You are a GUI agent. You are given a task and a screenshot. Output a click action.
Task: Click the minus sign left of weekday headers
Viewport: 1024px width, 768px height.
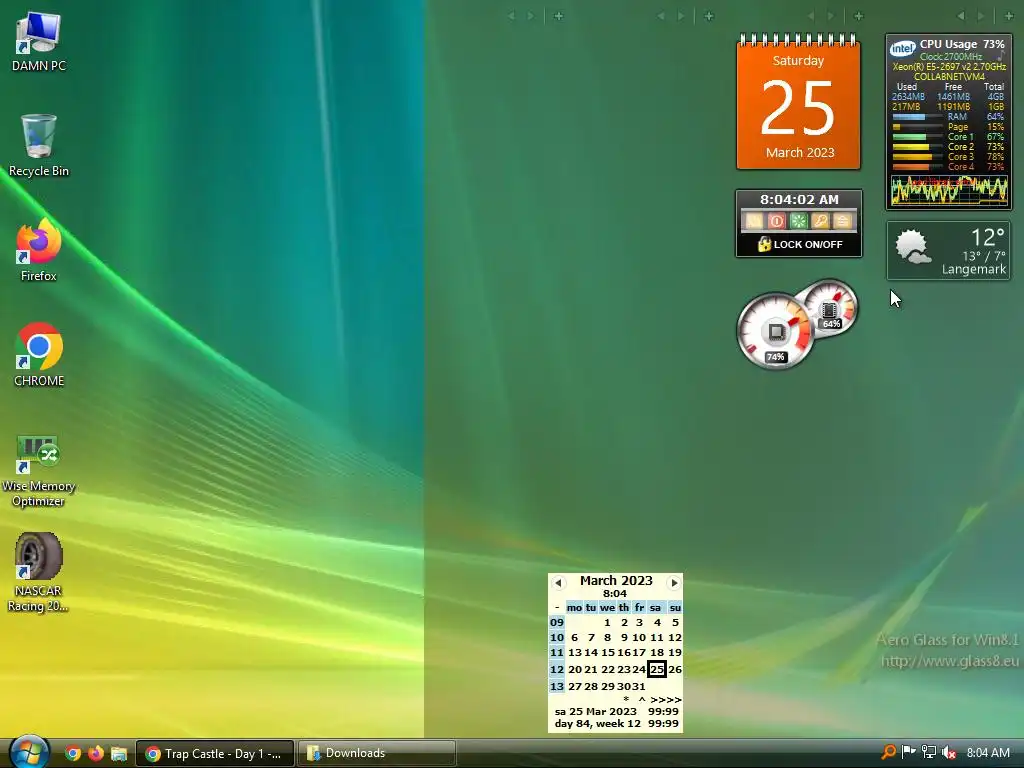pos(556,607)
